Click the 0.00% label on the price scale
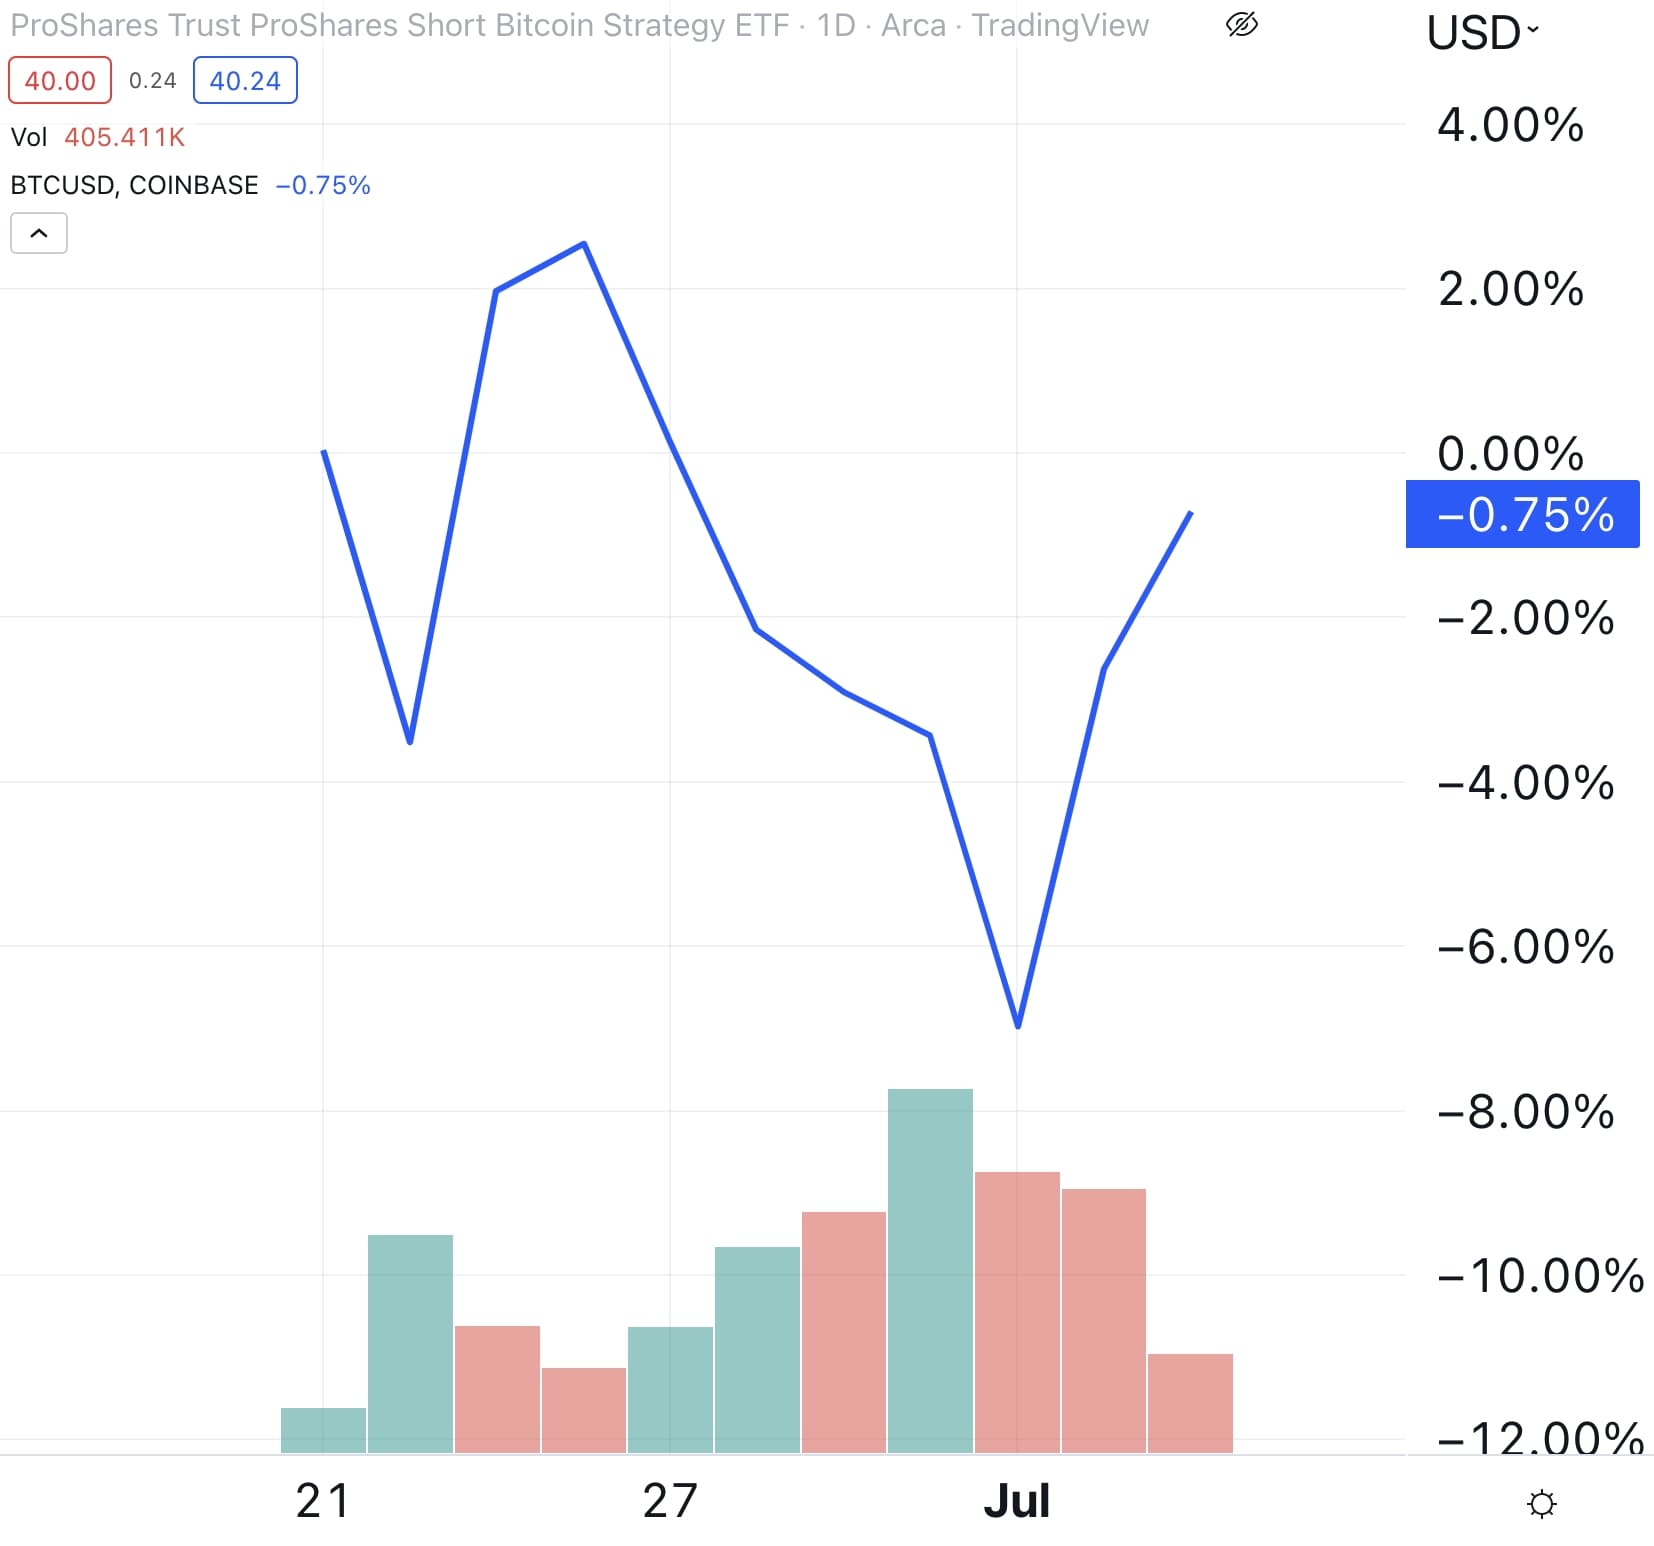 (1510, 453)
